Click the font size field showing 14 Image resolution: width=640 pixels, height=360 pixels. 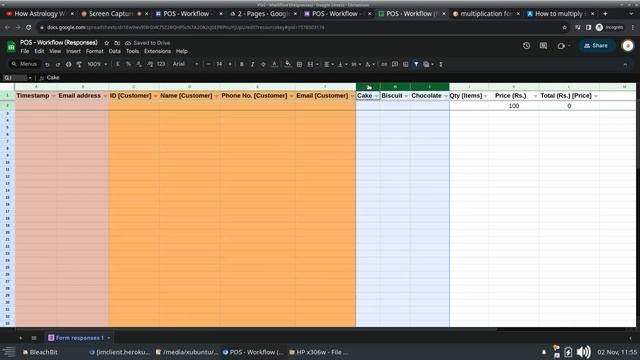219,64
